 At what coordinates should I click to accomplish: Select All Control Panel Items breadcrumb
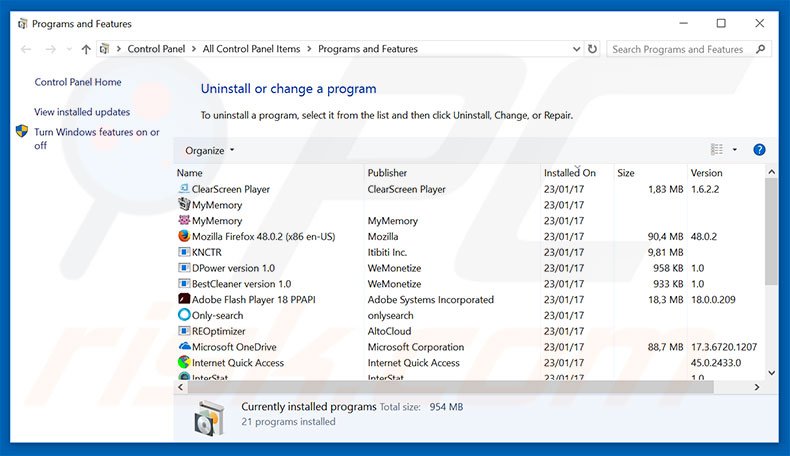[251, 49]
